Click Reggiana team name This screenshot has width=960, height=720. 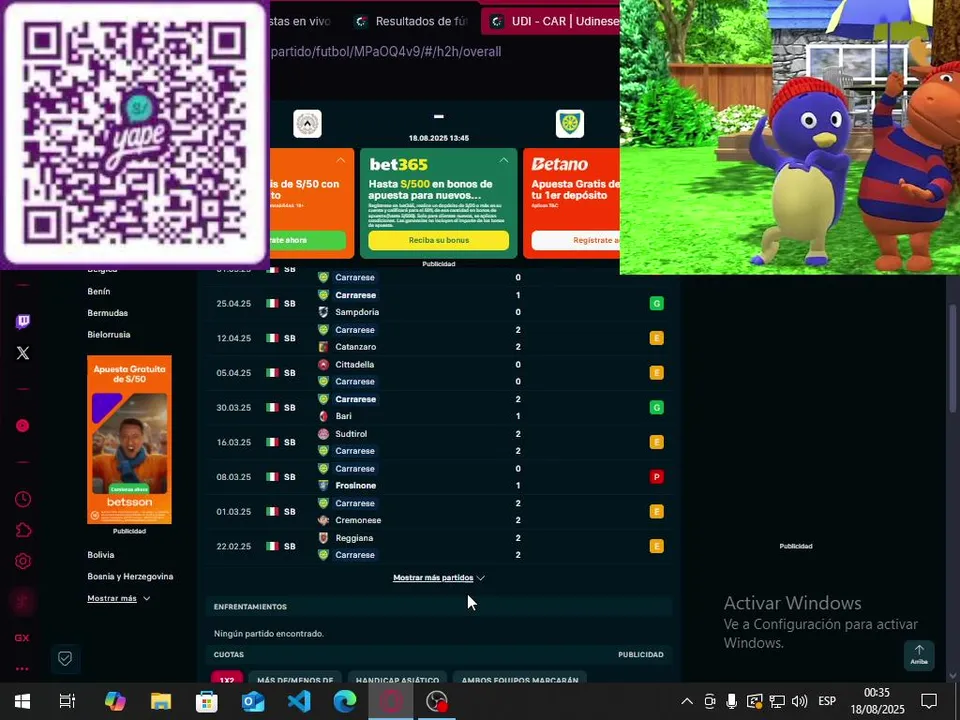pyautogui.click(x=354, y=538)
